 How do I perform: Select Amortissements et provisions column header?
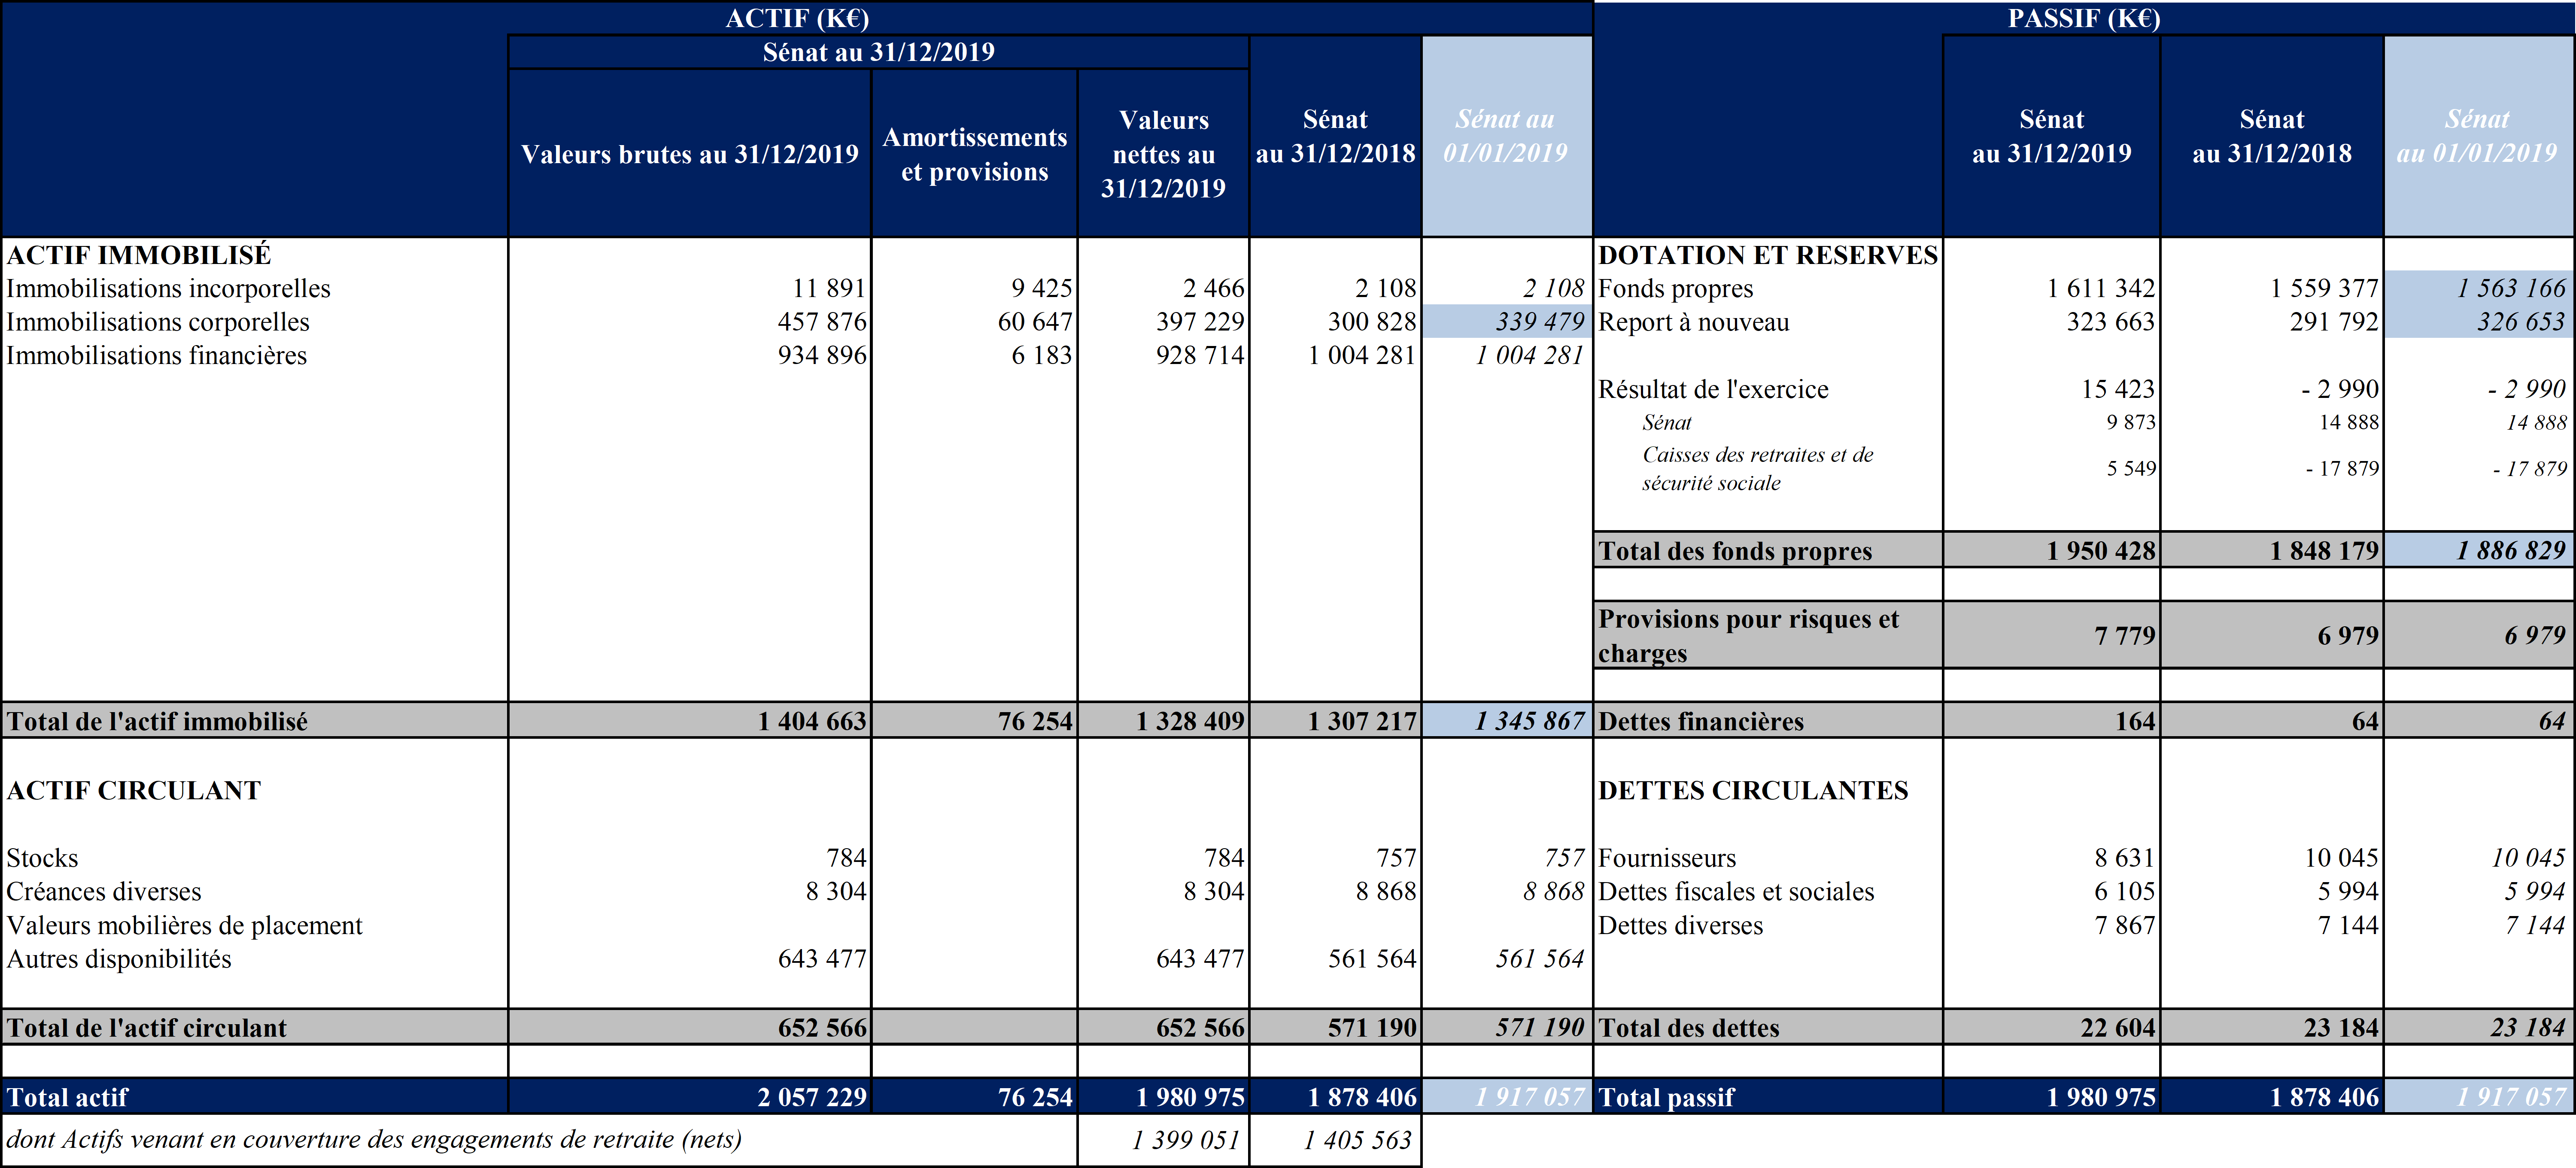974,154
